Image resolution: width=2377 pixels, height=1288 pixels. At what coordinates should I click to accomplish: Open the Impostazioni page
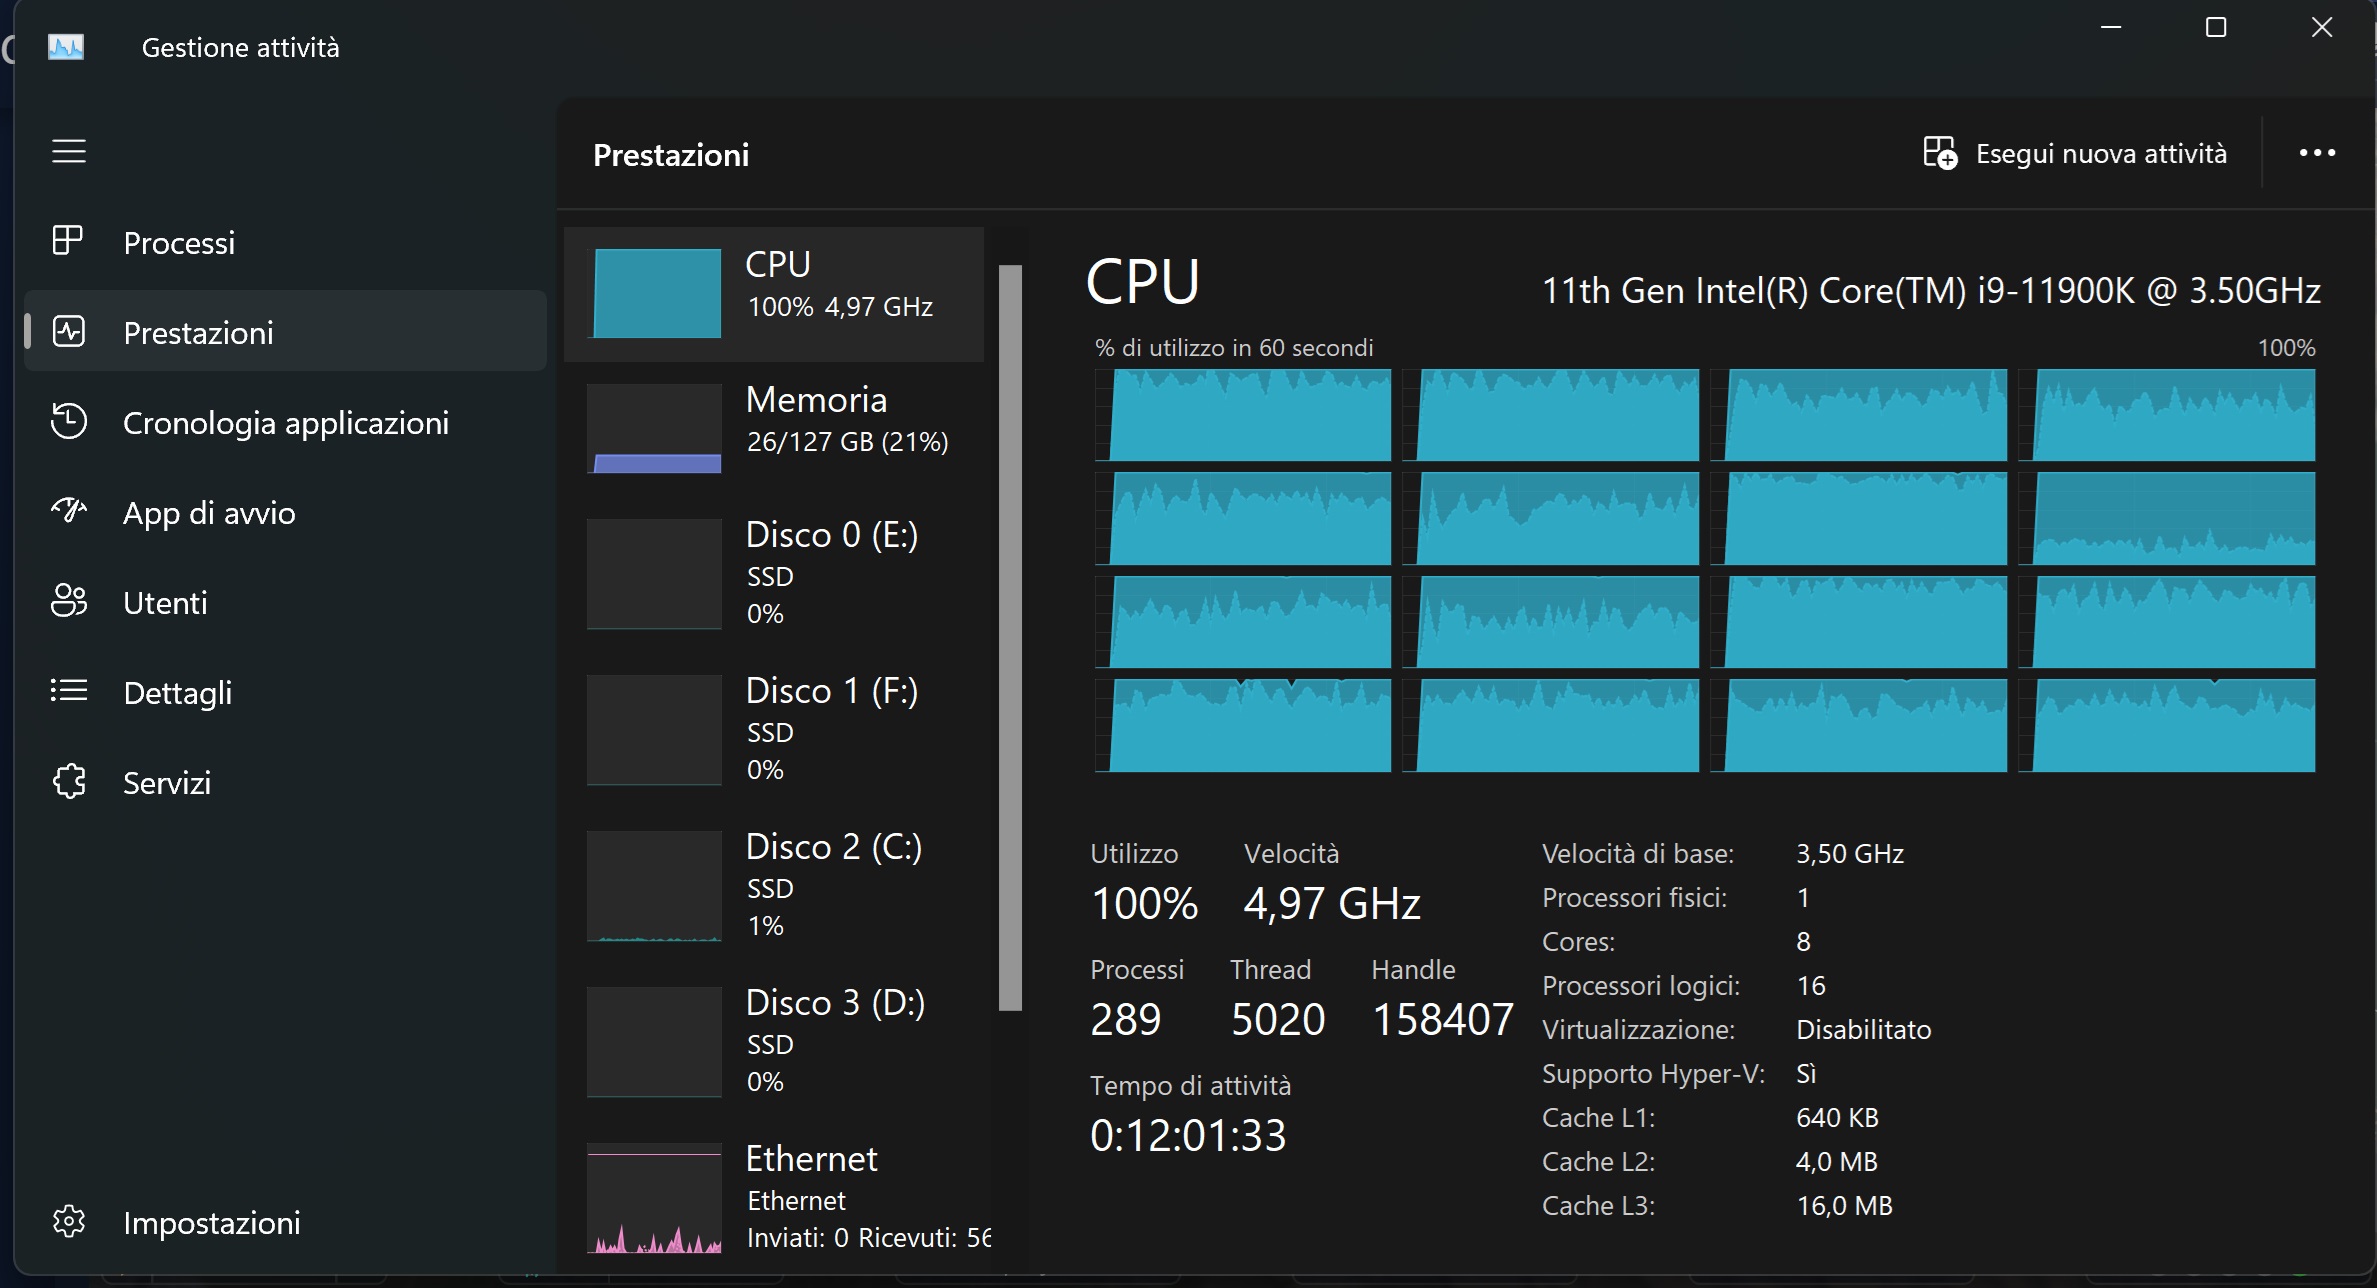pos(211,1222)
